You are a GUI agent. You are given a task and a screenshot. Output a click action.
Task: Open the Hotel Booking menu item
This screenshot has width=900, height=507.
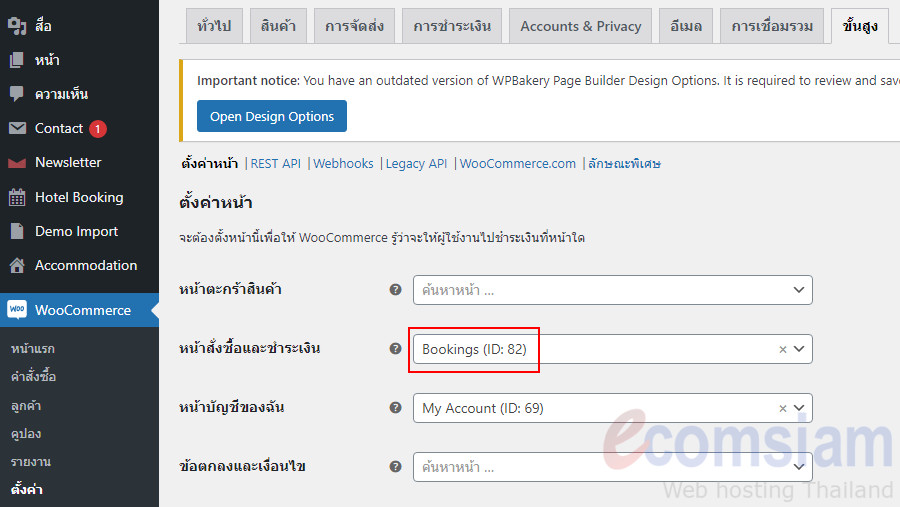coord(79,197)
